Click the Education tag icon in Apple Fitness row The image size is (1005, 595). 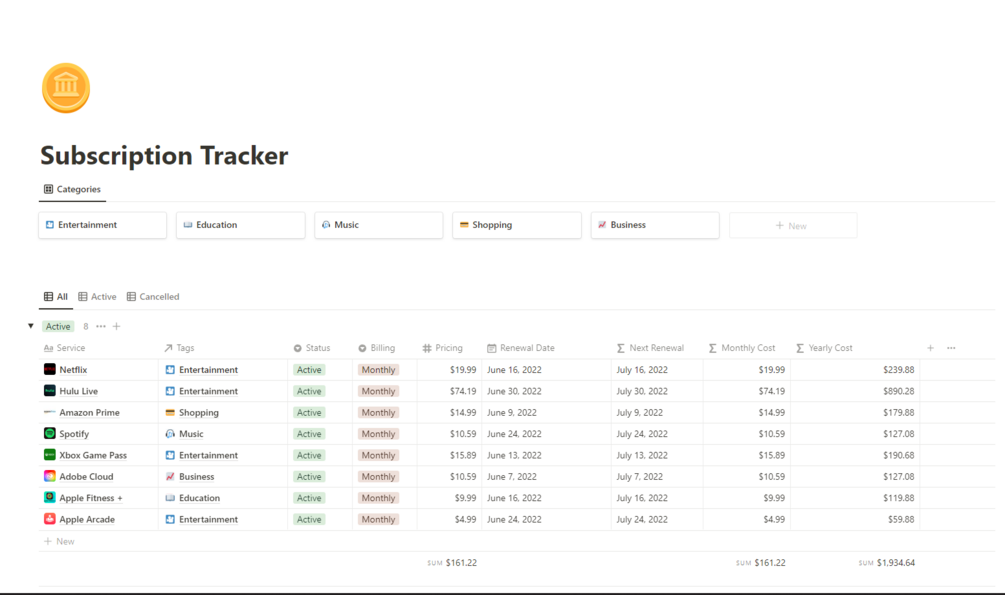point(170,498)
